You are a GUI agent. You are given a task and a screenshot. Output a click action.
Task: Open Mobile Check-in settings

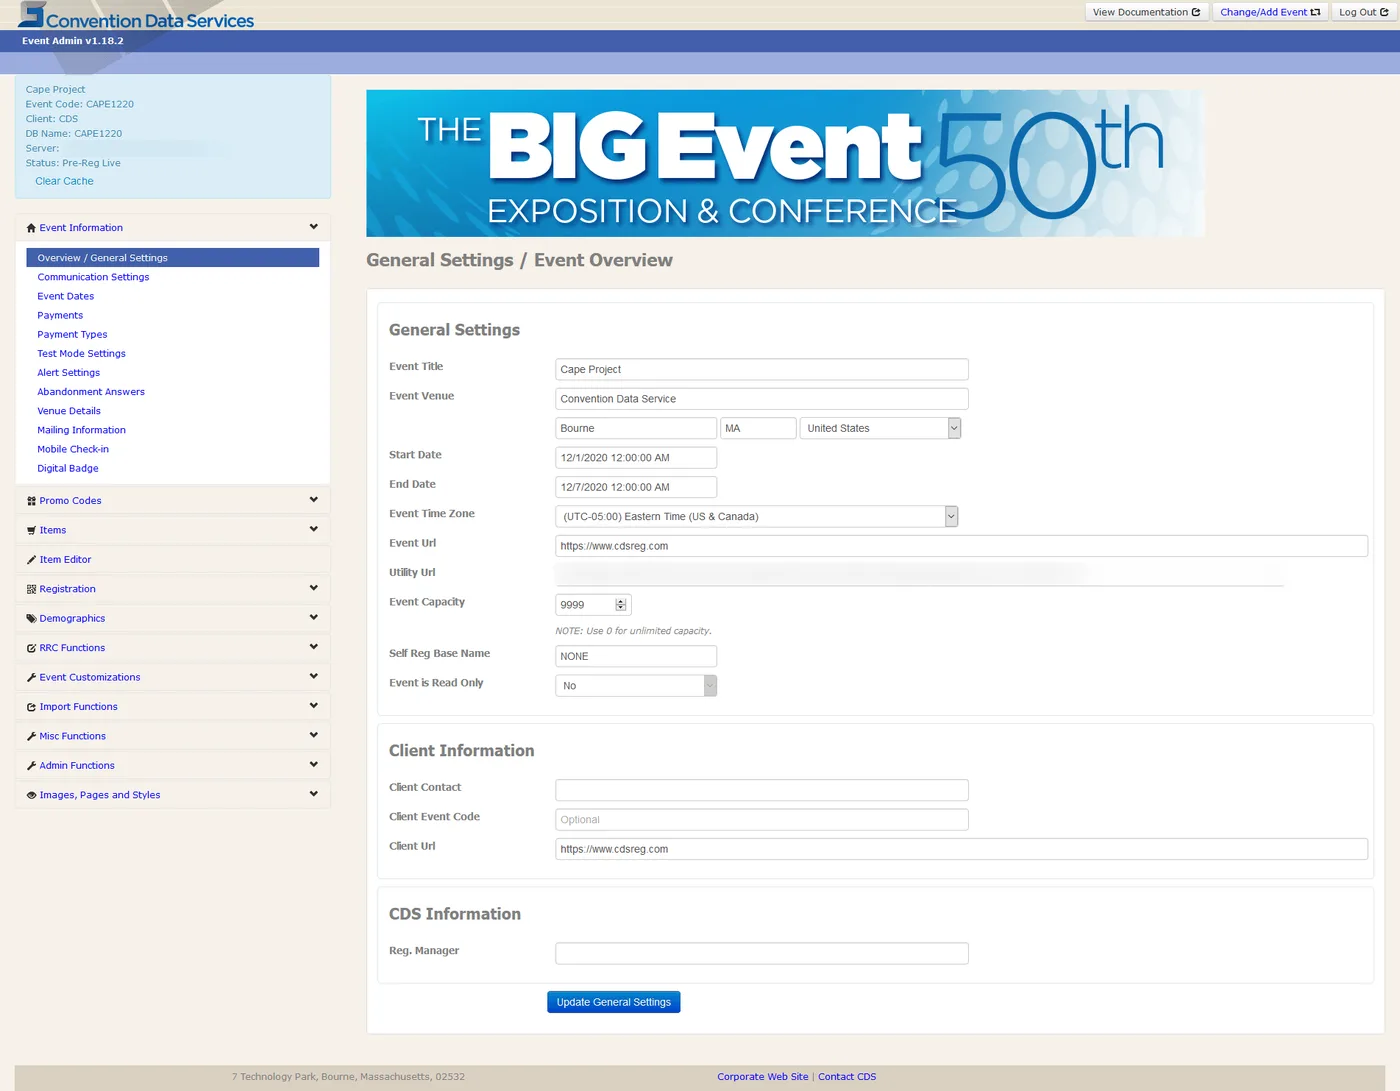coord(73,449)
